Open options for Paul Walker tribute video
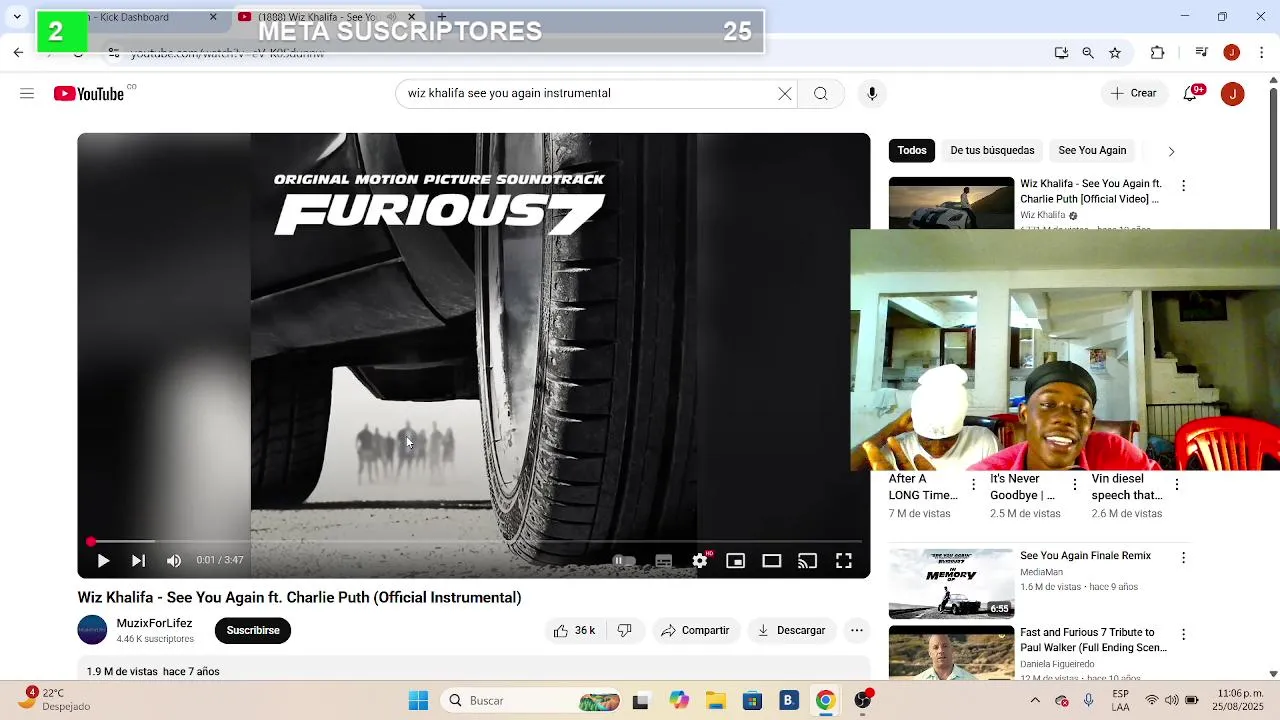 coord(1184,635)
